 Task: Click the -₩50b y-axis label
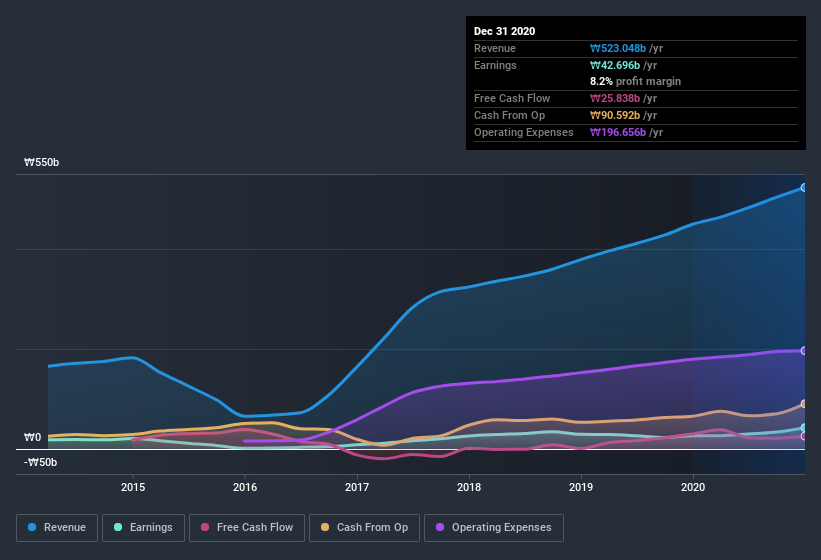coord(40,462)
